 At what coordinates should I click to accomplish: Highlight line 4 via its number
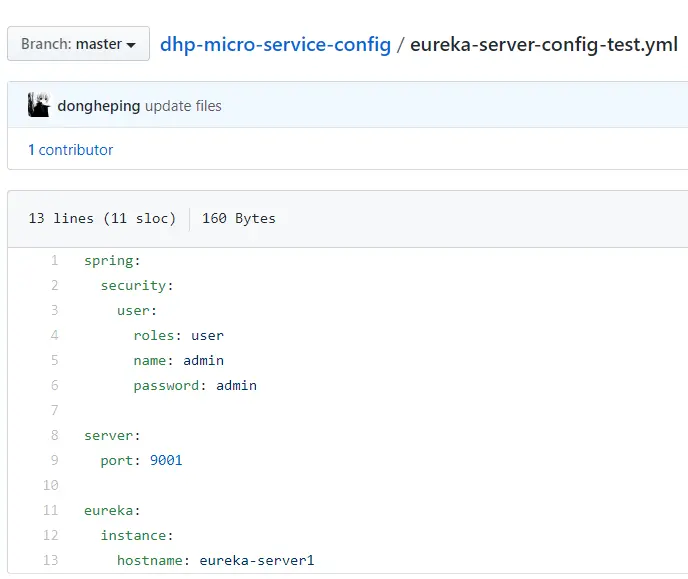click(54, 336)
